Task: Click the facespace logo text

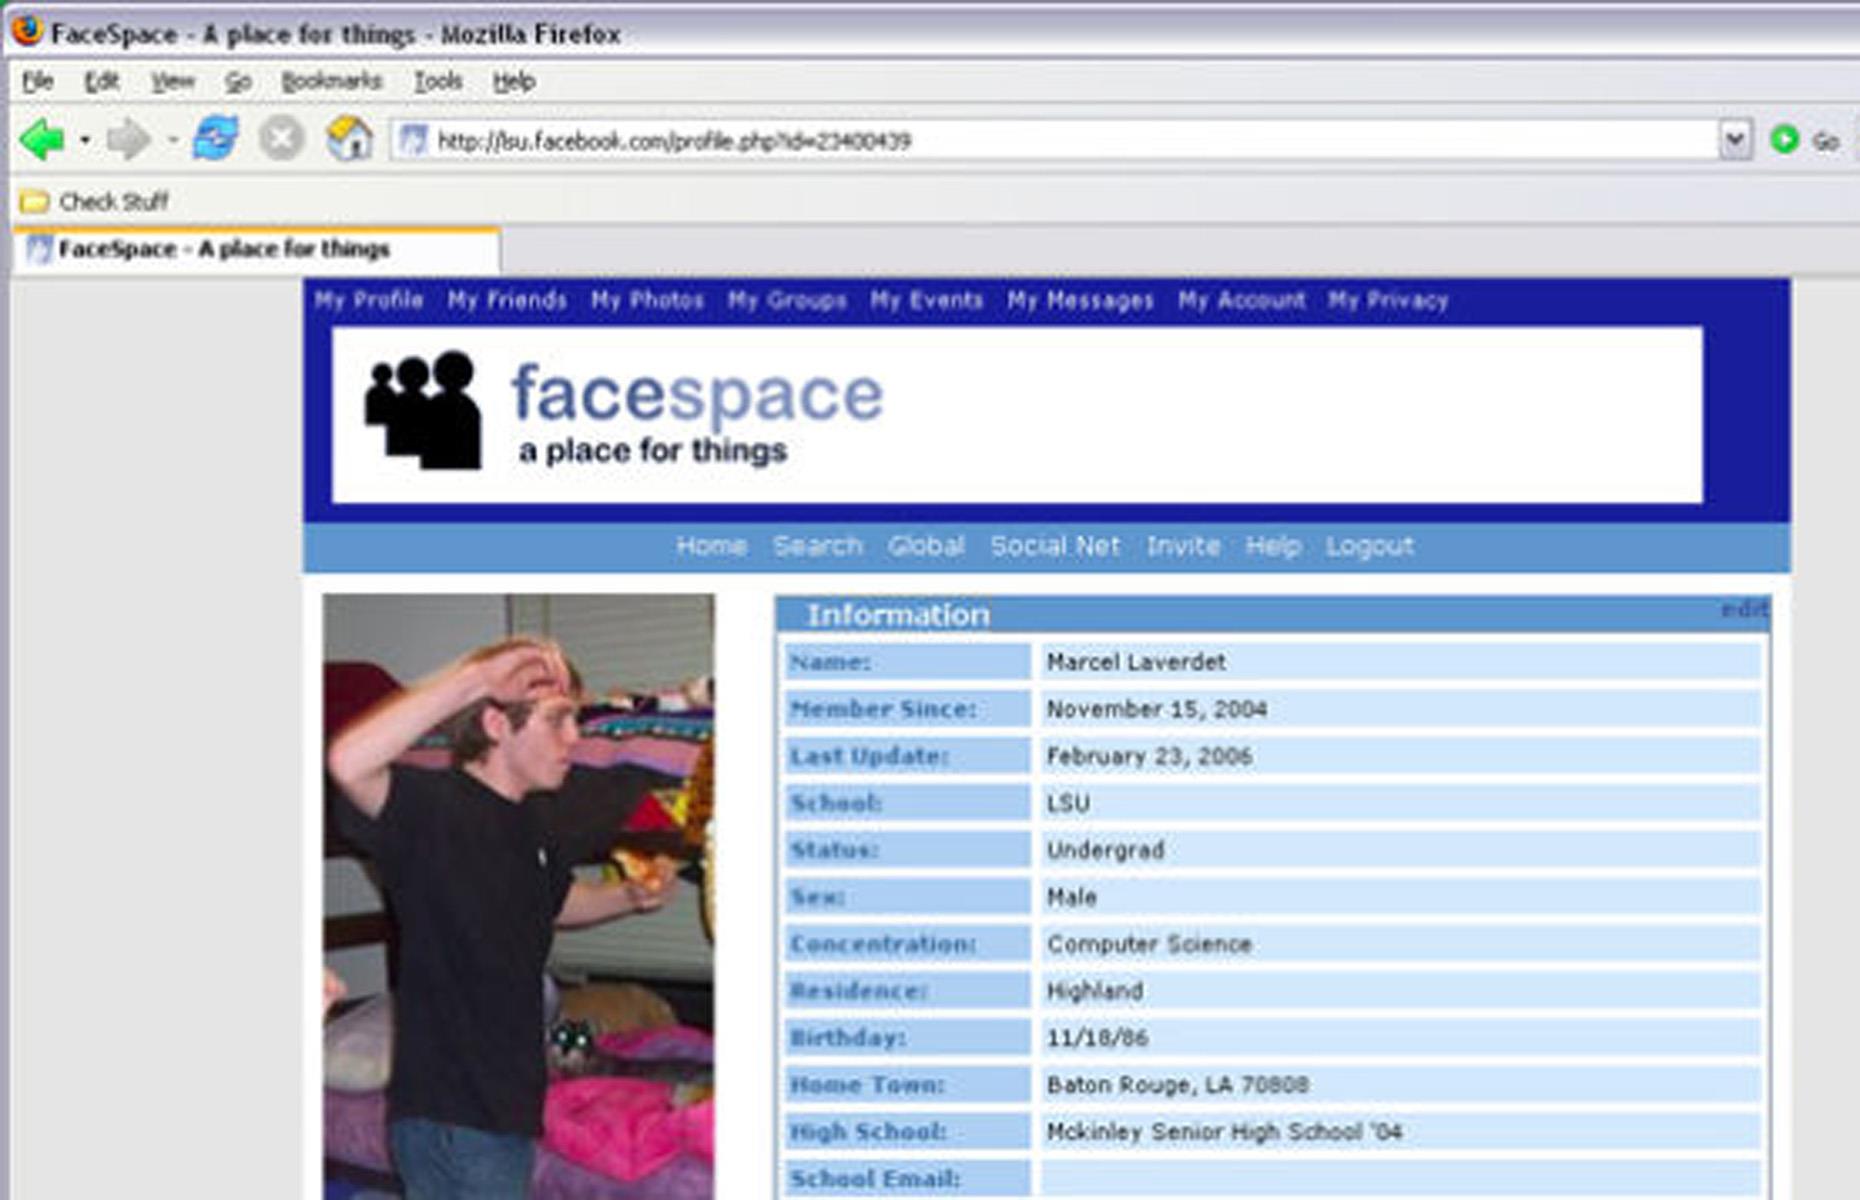Action: (697, 395)
